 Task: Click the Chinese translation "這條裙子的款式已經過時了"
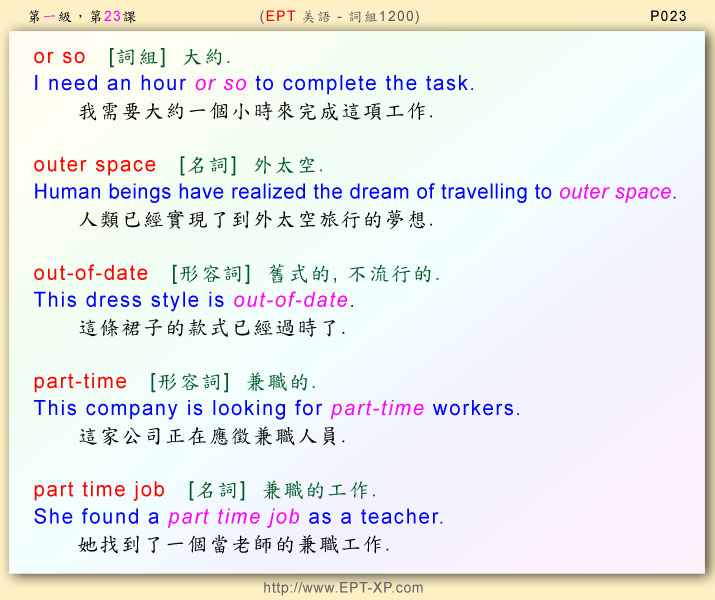[x=212, y=327]
